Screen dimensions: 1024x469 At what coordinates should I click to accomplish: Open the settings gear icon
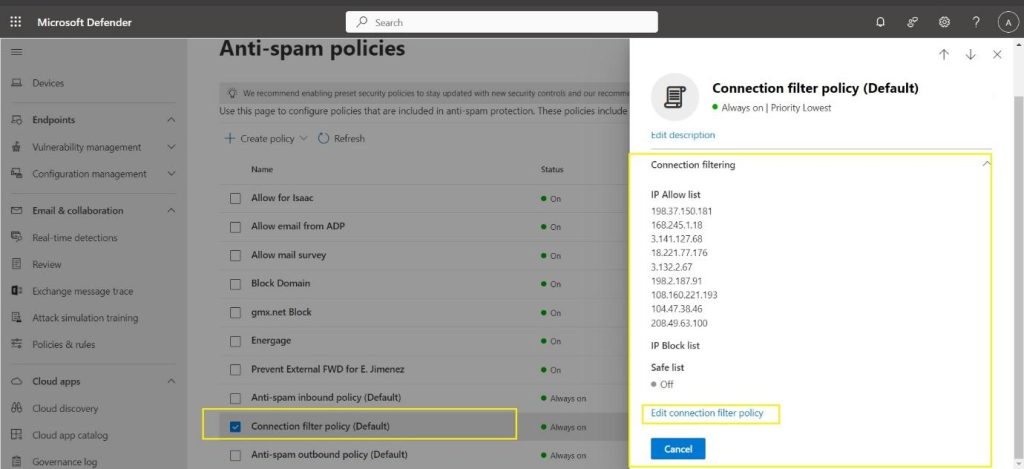click(x=944, y=22)
